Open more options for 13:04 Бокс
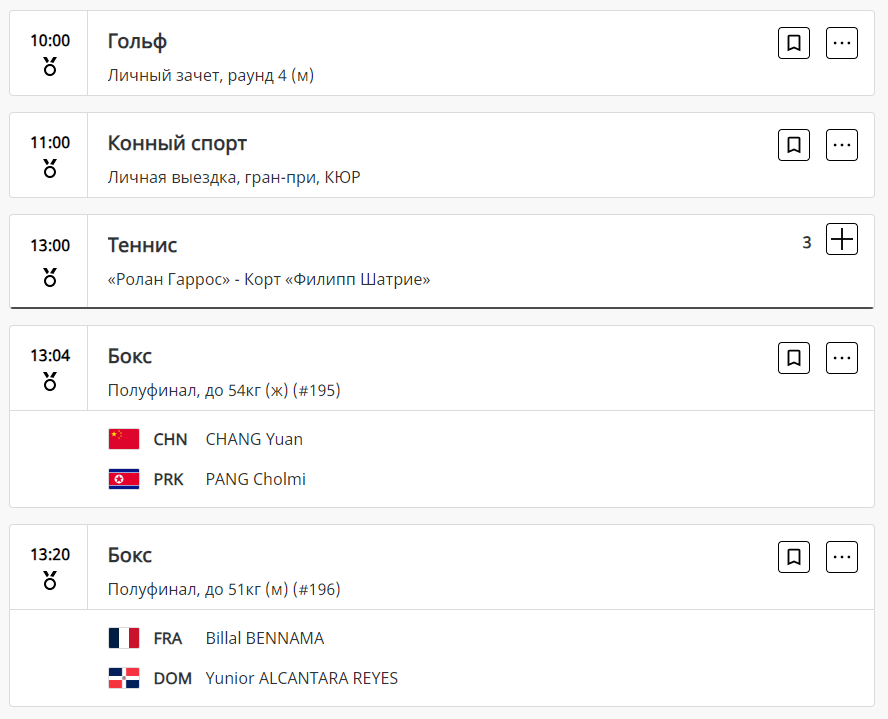 (842, 358)
